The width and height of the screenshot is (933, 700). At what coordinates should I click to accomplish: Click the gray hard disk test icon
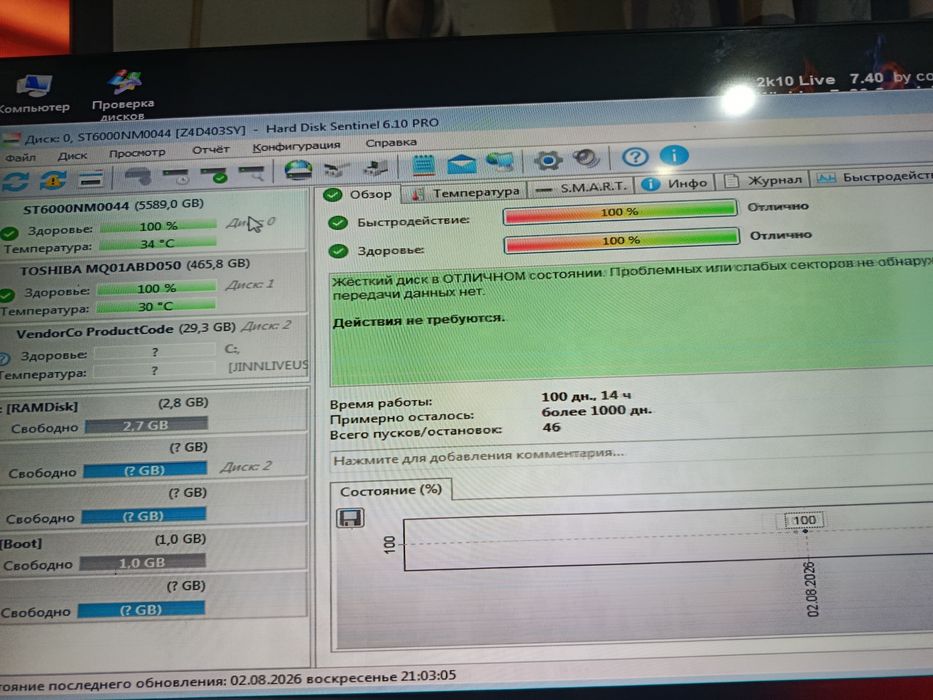[138, 177]
